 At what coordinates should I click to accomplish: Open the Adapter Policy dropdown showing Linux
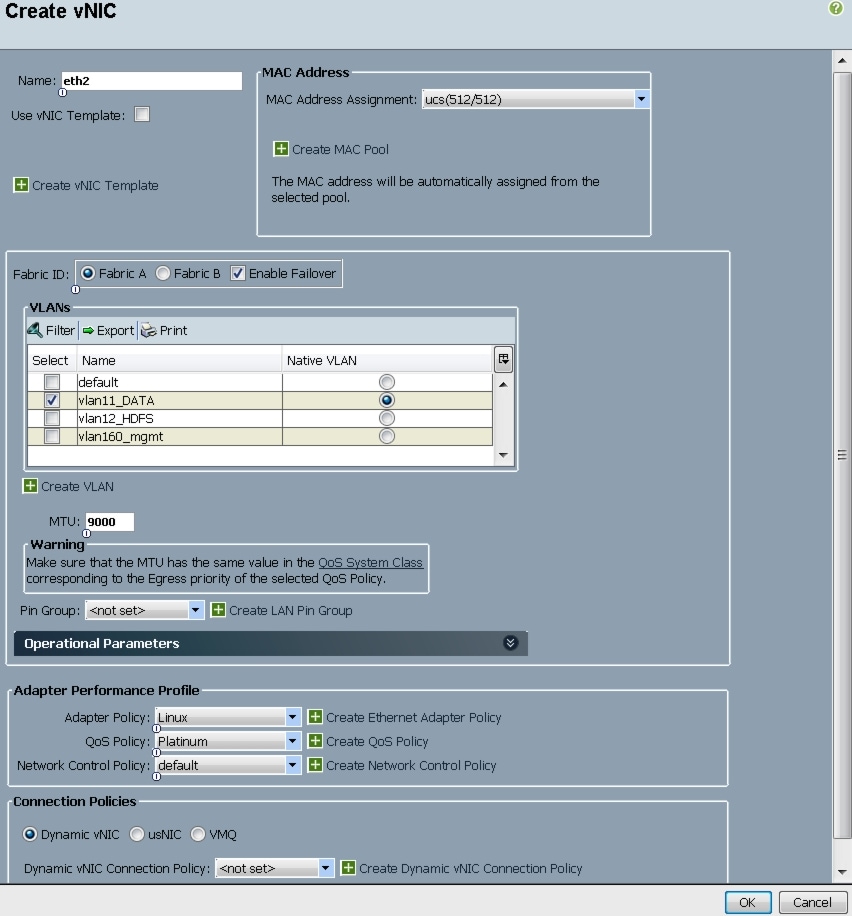[x=293, y=717]
